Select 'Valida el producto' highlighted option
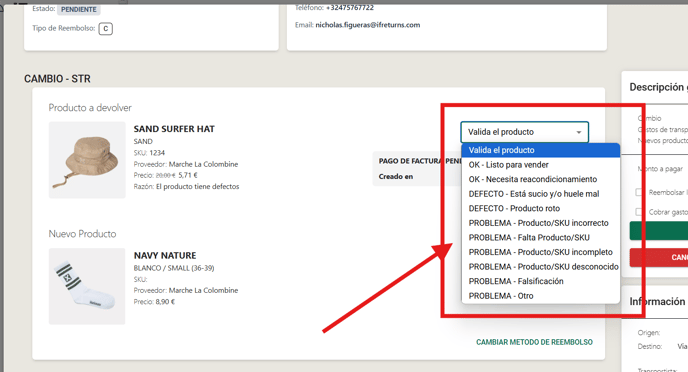Image resolution: width=688 pixels, height=372 pixels. click(541, 150)
